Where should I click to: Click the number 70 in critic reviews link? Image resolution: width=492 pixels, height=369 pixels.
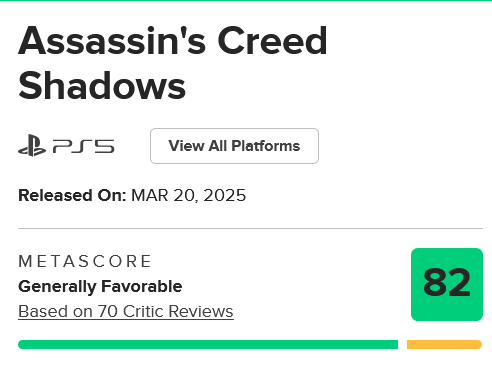(x=108, y=312)
